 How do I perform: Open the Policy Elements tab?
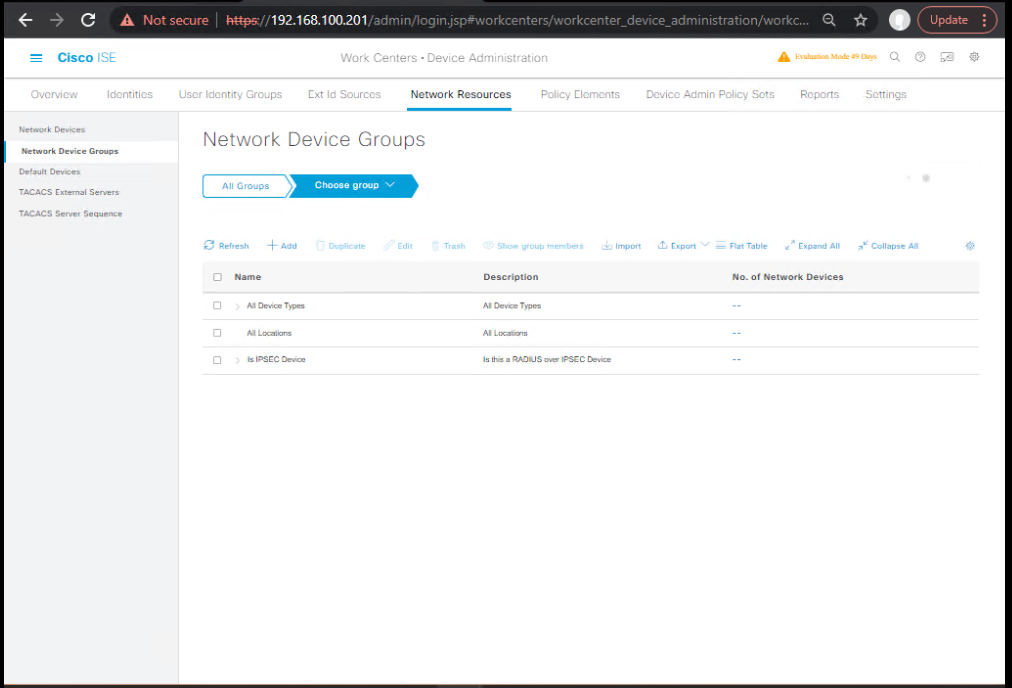(x=580, y=94)
